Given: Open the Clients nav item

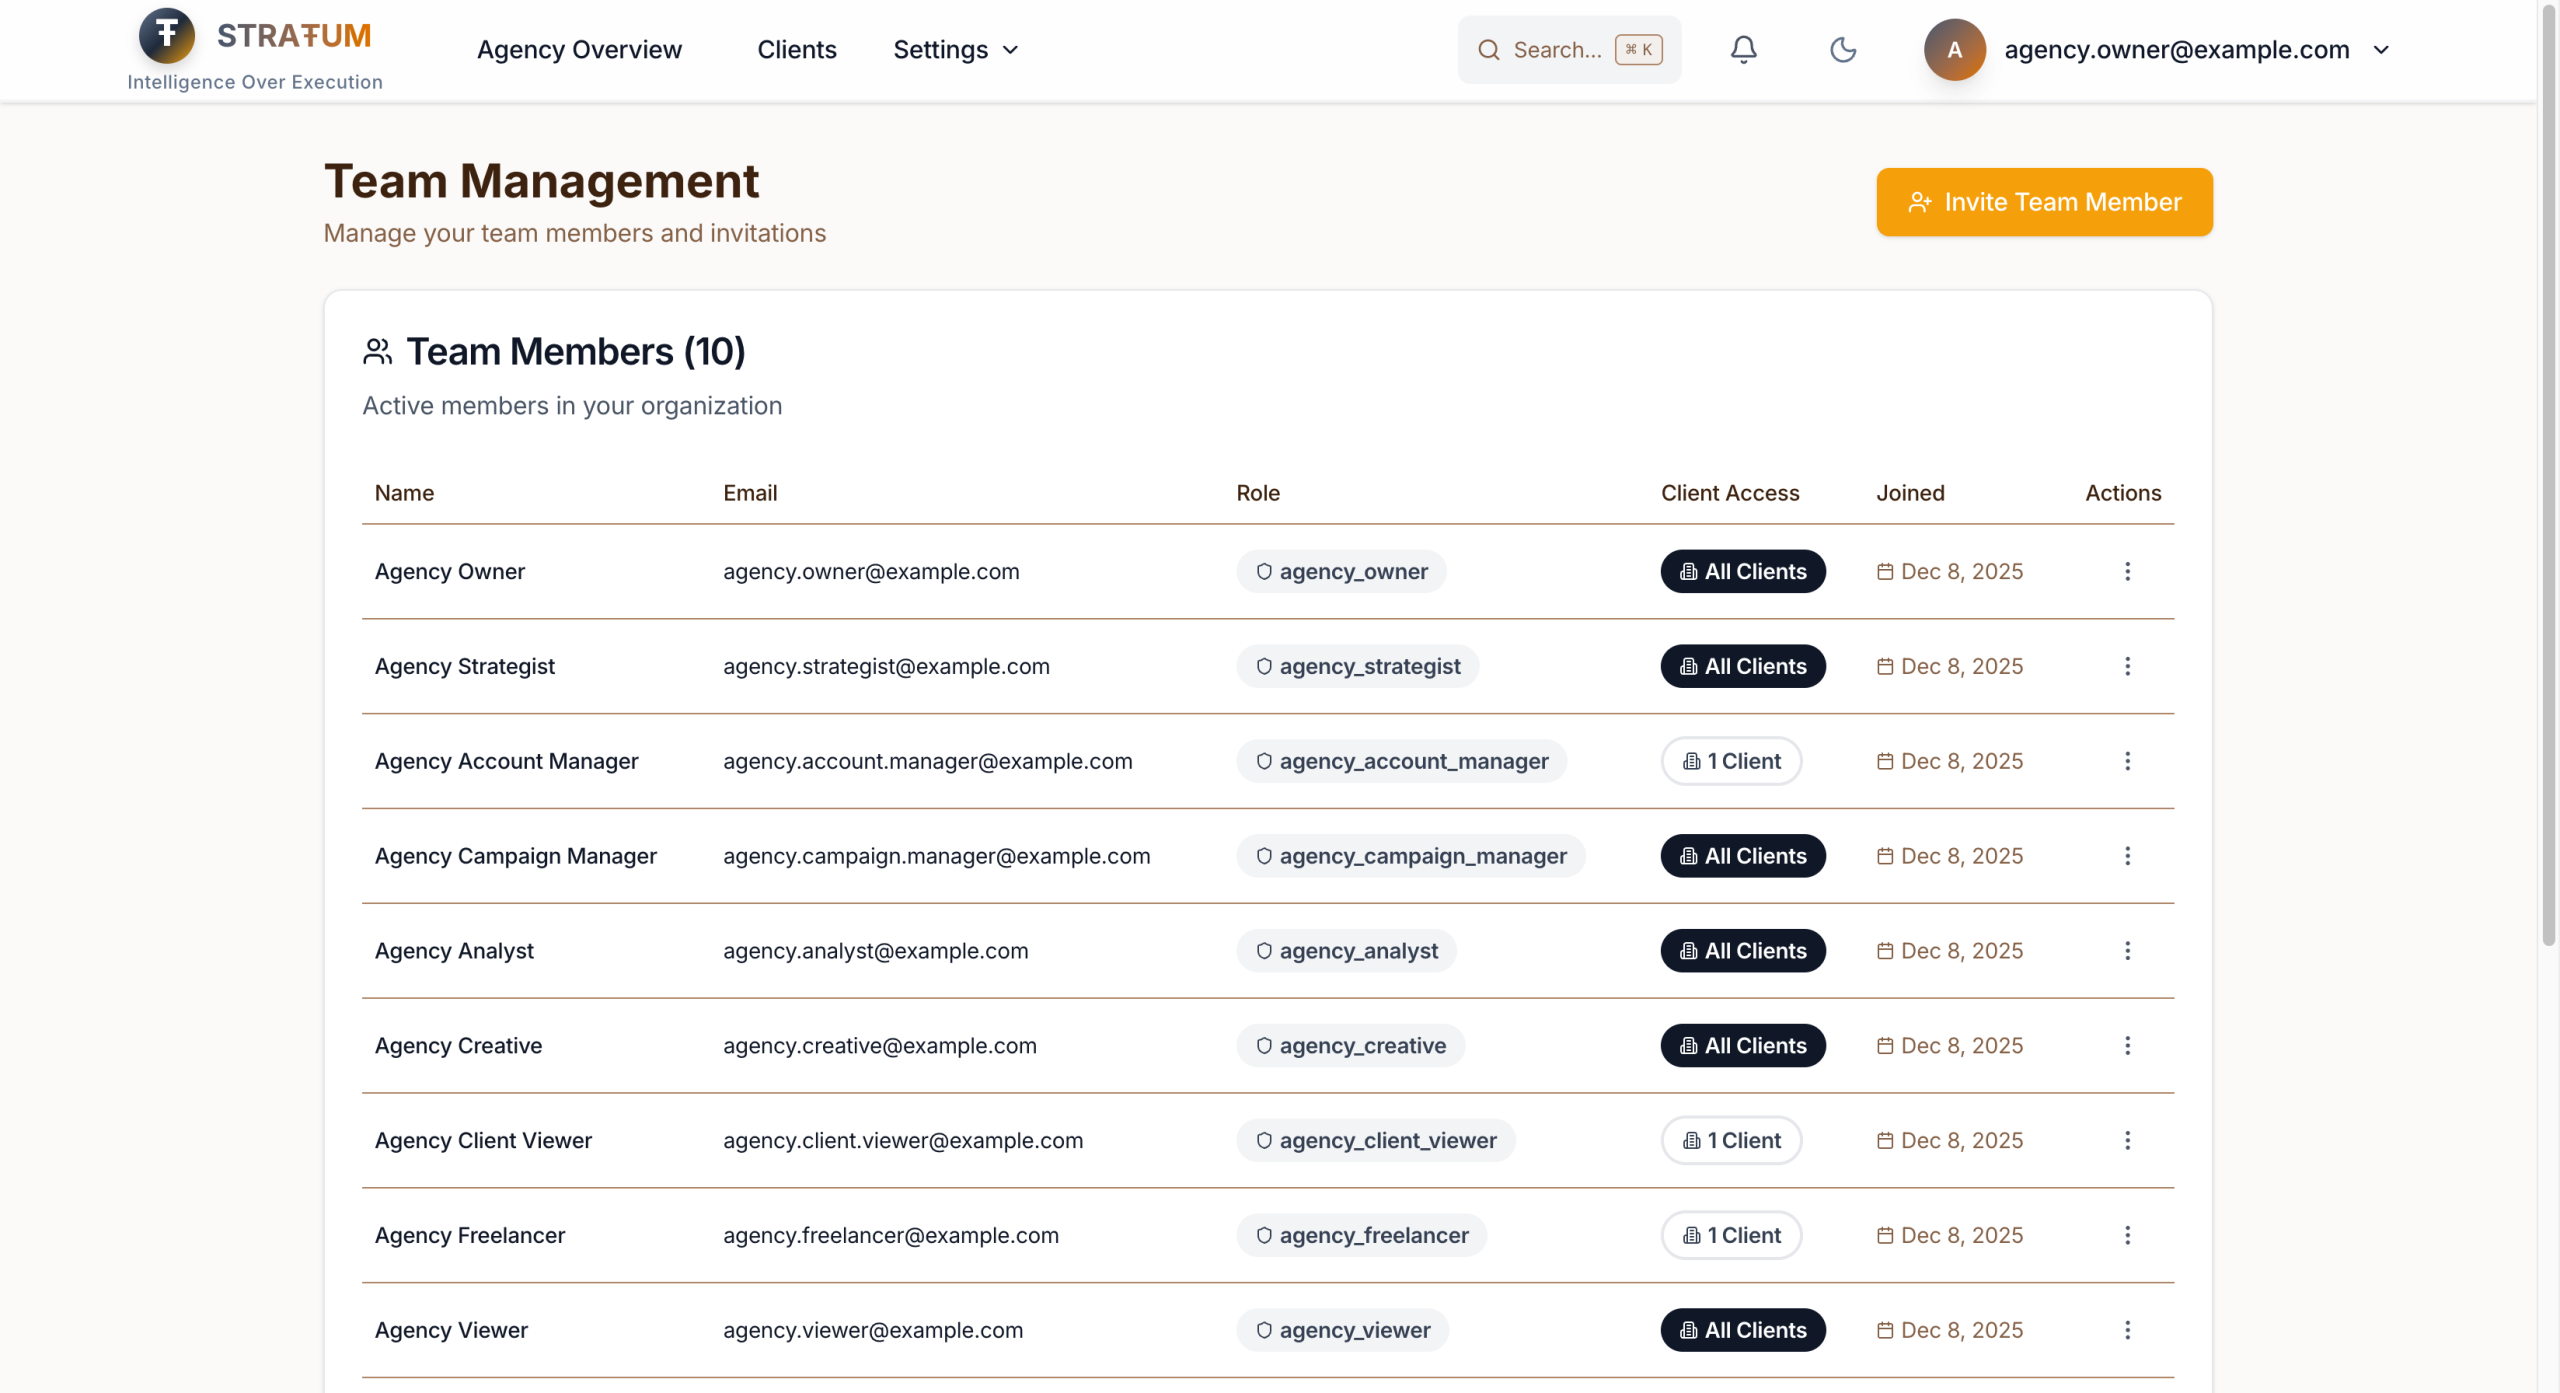Looking at the screenshot, I should 796,49.
